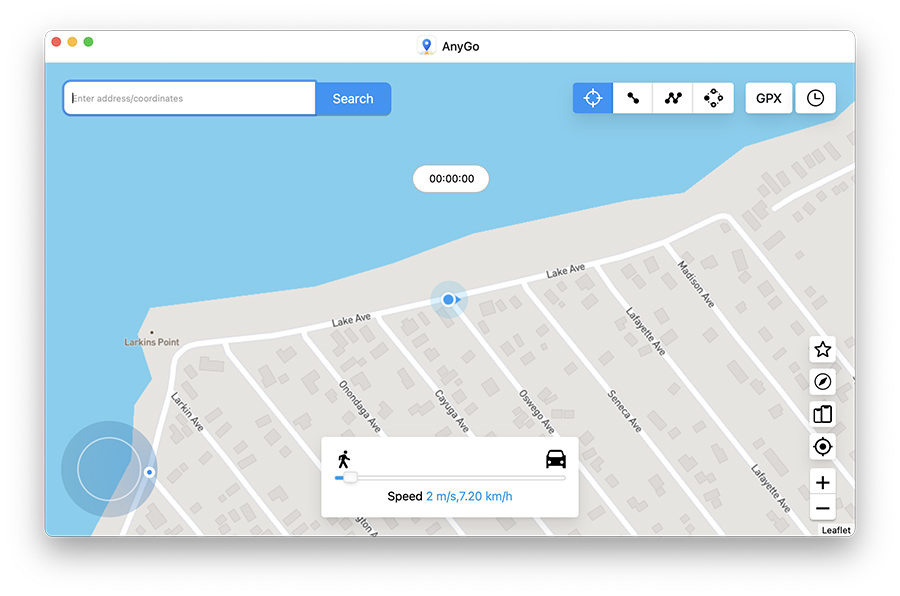Click the Search button

point(352,98)
